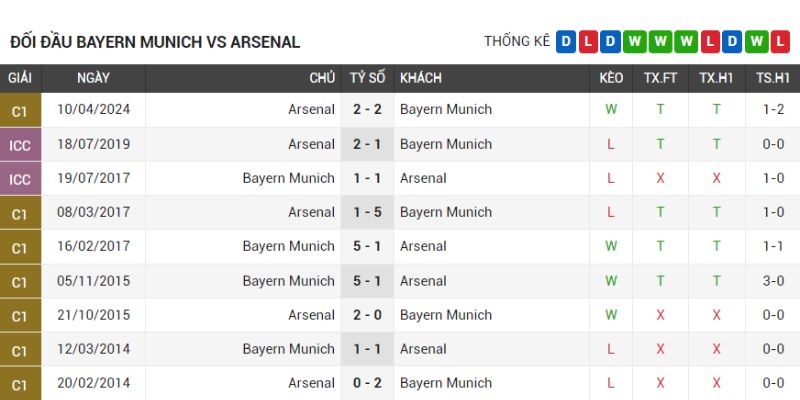
Task: Select the C1 badge beside 05/11/2015
Action: click(20, 282)
